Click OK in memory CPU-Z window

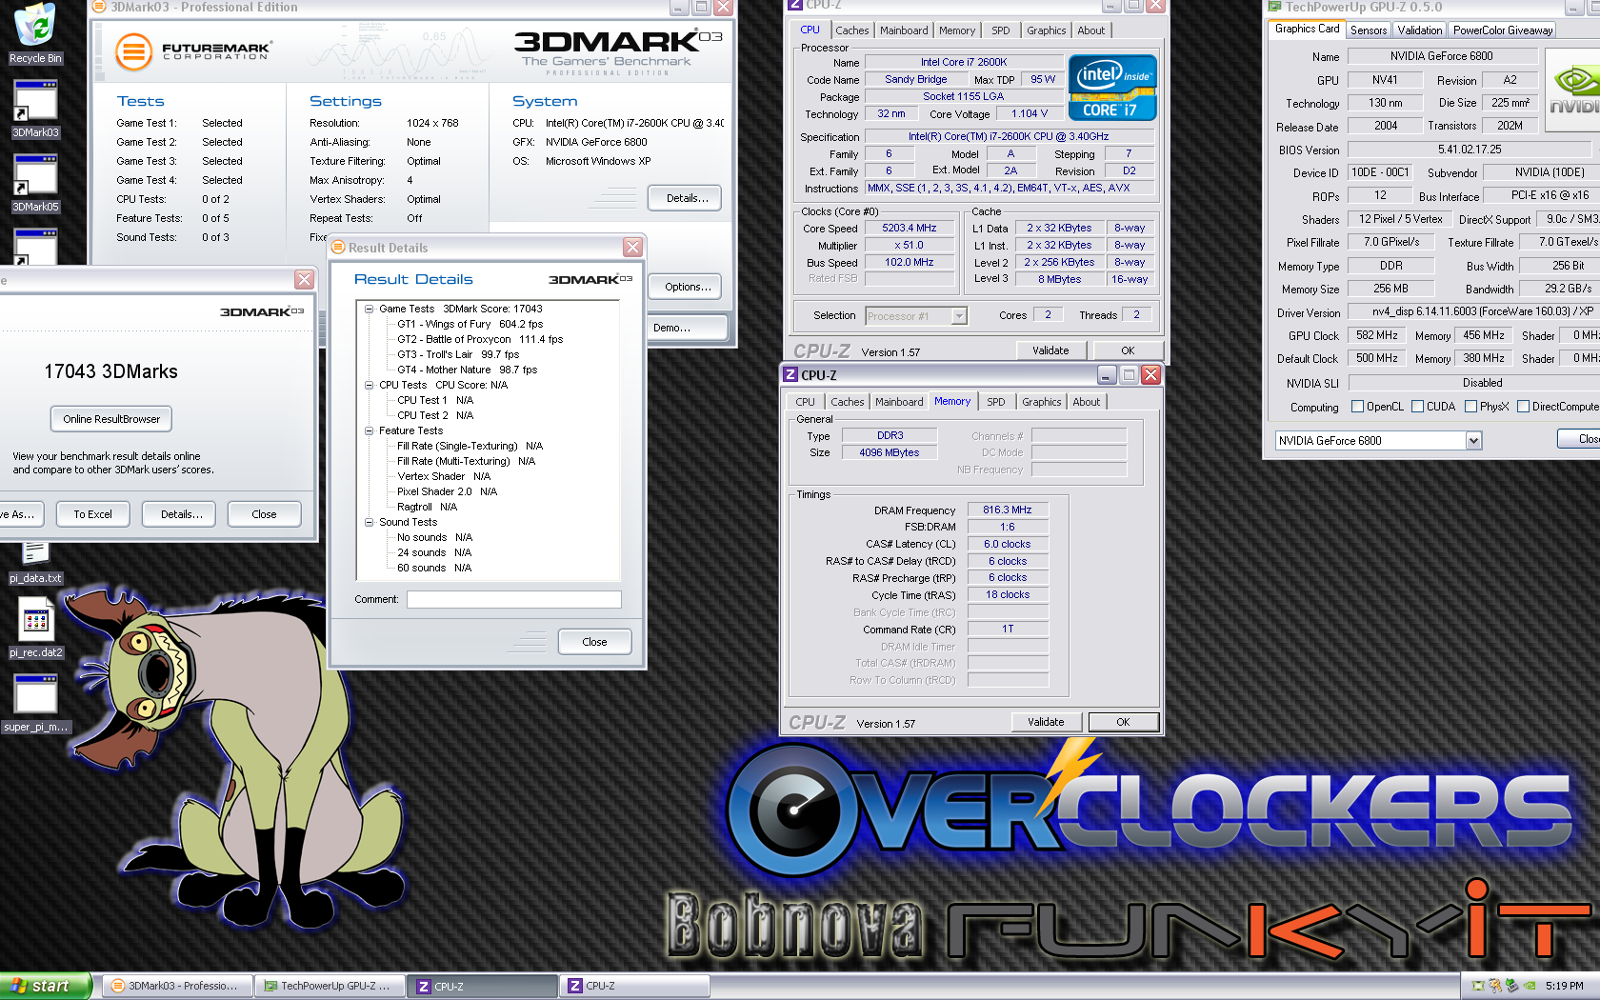point(1123,722)
